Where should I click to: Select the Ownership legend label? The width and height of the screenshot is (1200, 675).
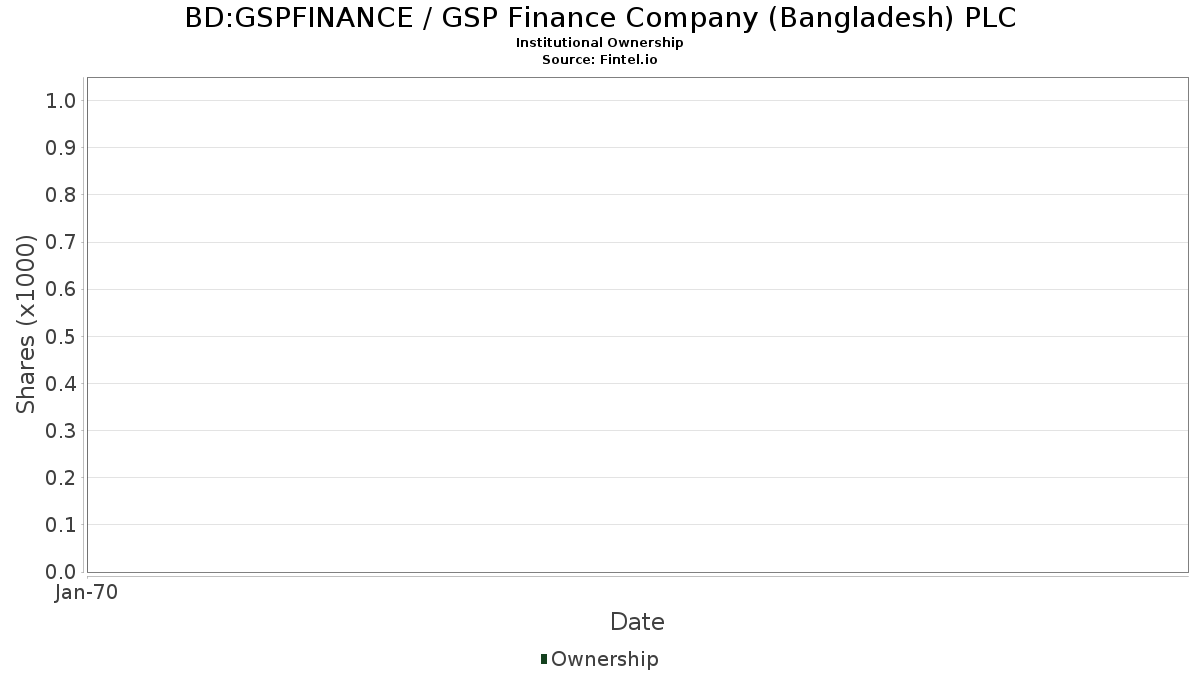coord(604,659)
